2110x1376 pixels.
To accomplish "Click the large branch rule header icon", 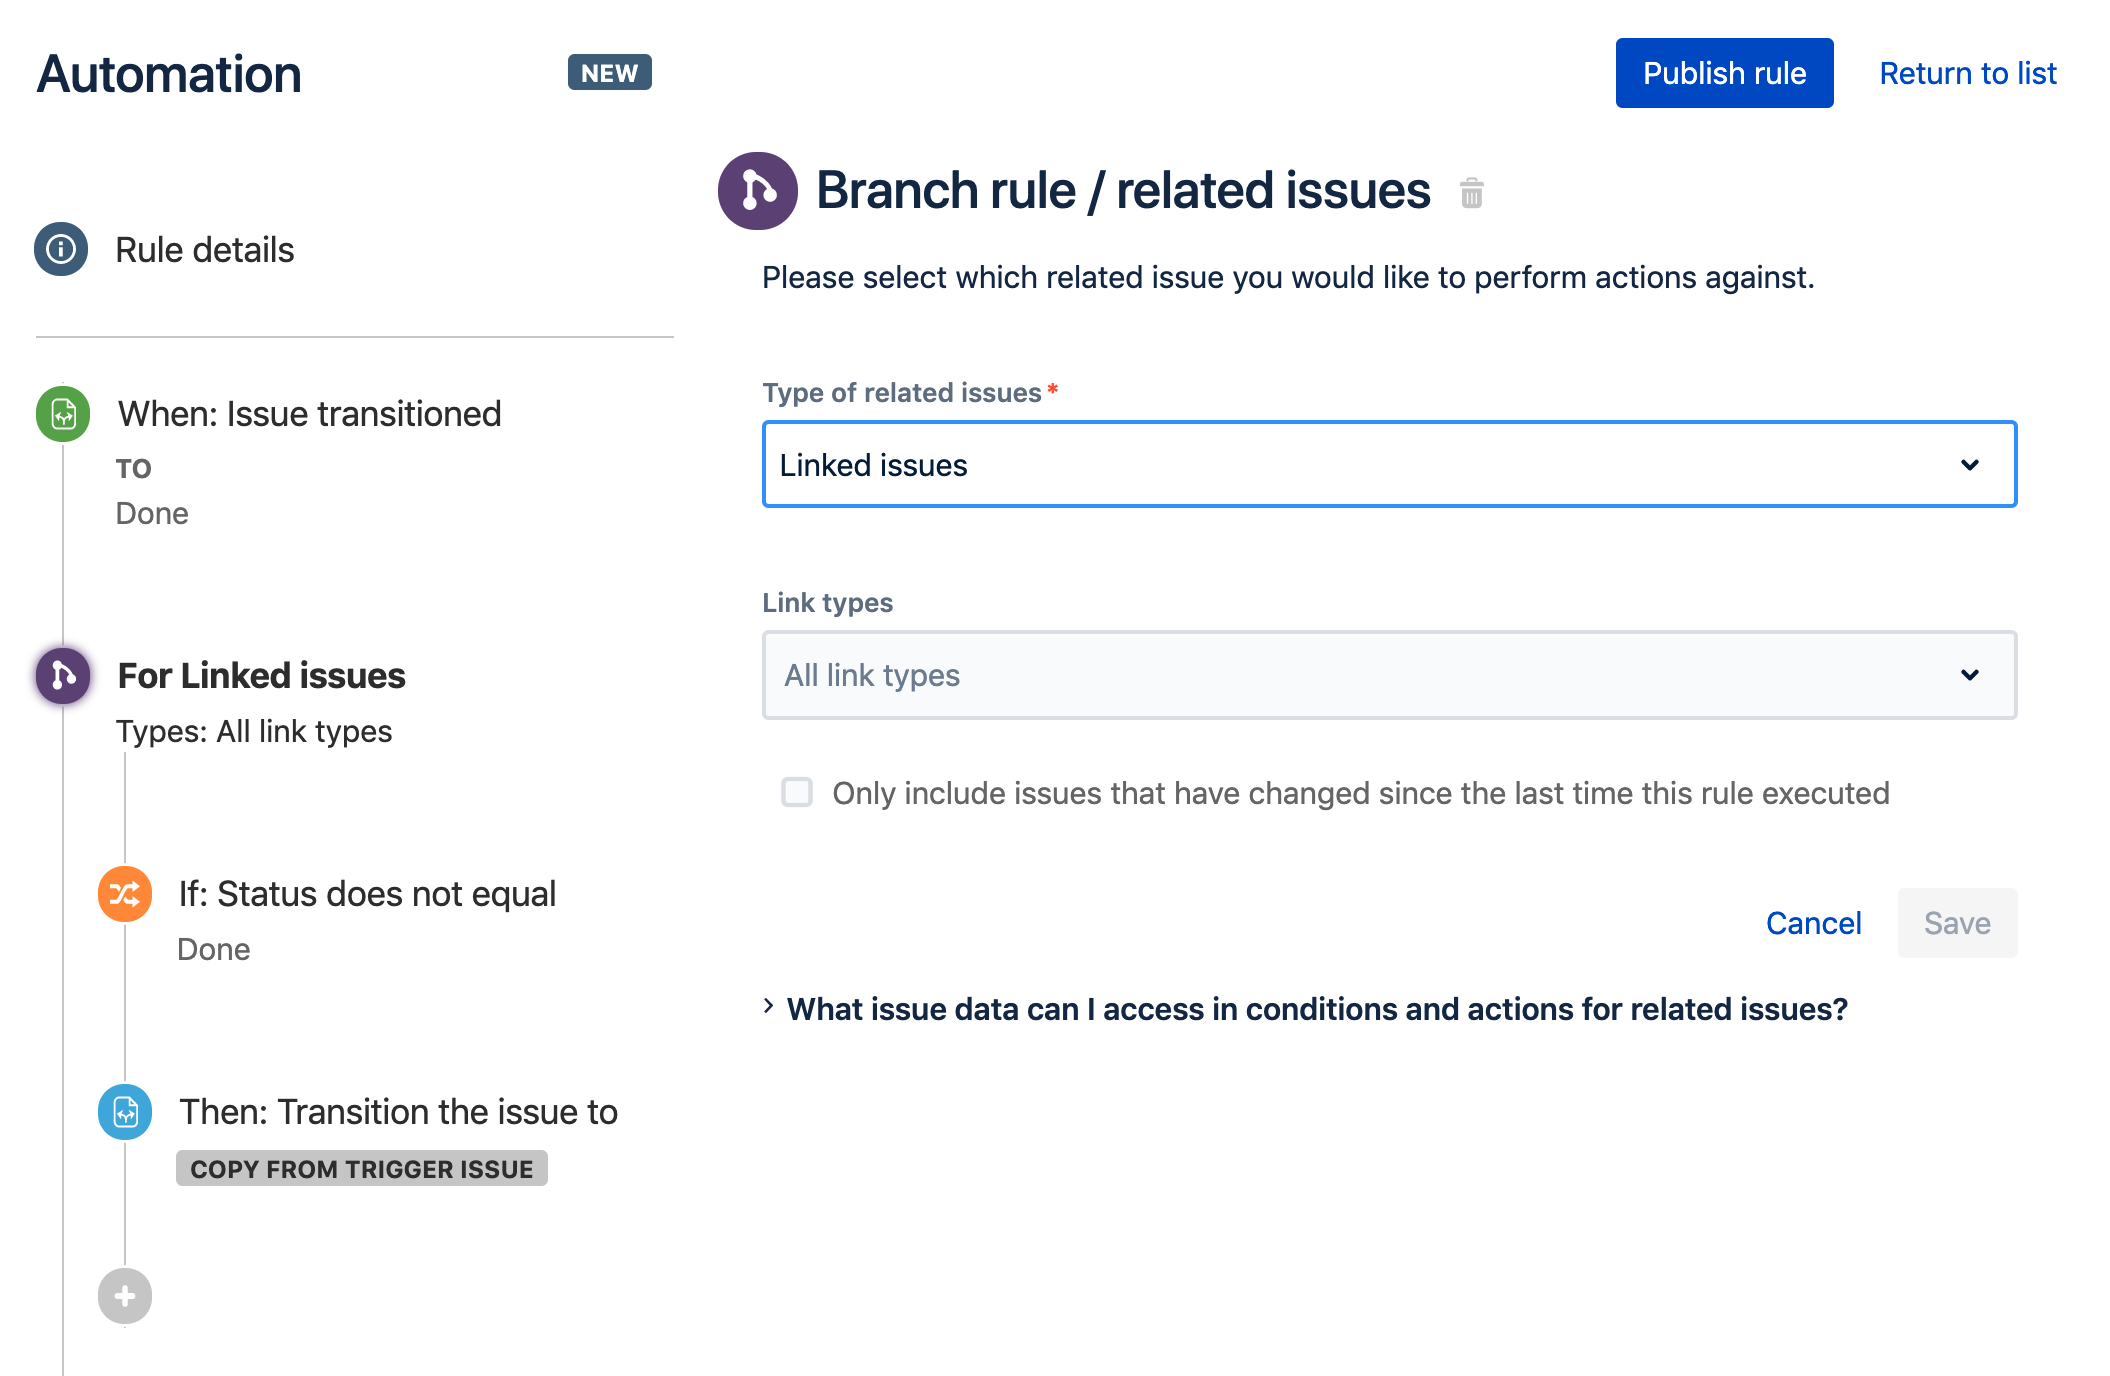I will point(758,191).
